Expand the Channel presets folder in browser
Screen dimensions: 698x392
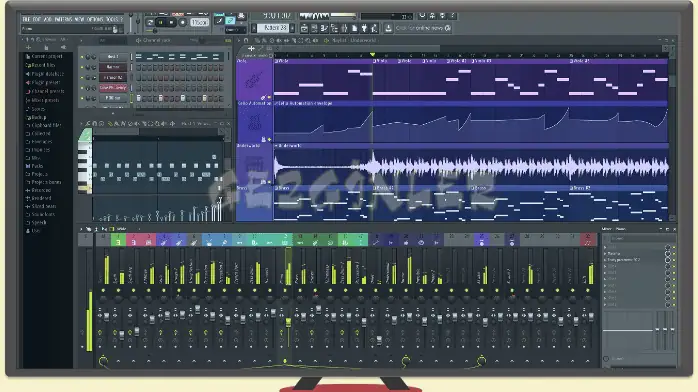[45, 91]
